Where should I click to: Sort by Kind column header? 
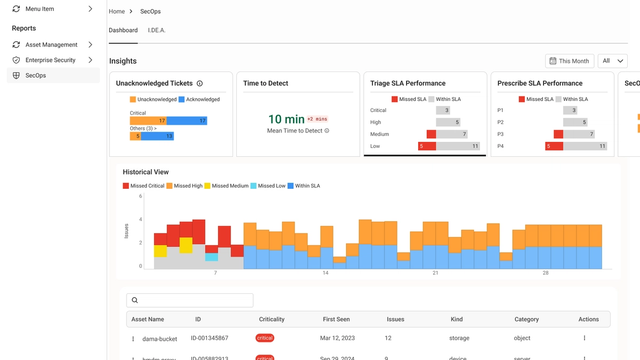456,319
